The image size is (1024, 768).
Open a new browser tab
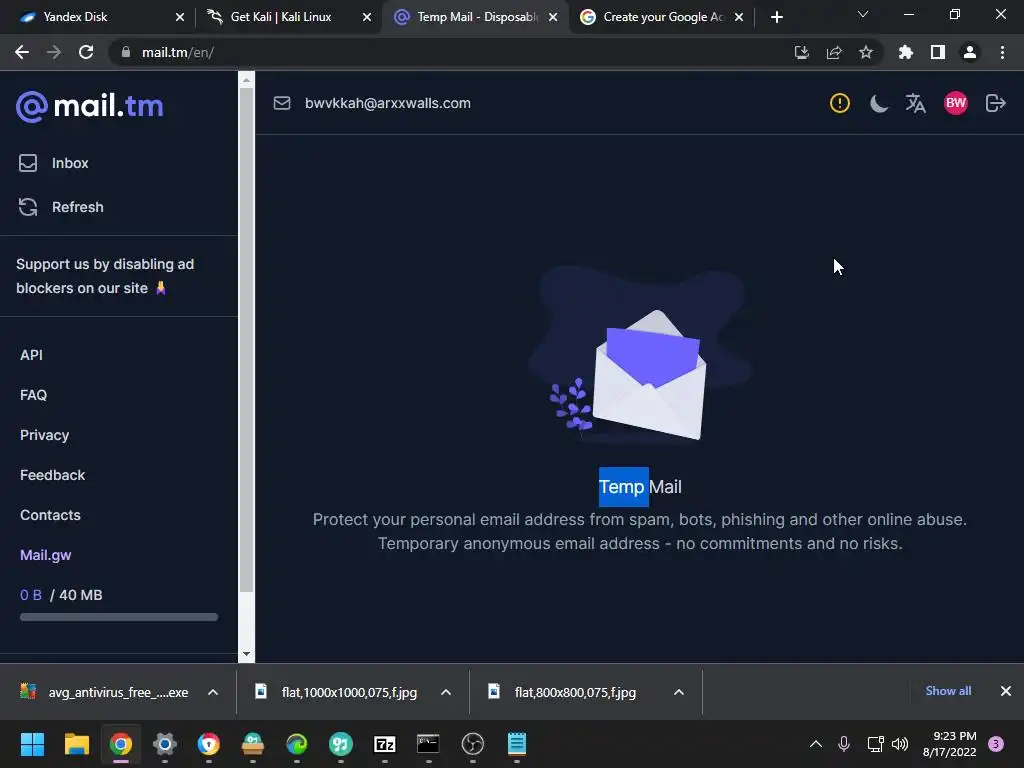(776, 17)
